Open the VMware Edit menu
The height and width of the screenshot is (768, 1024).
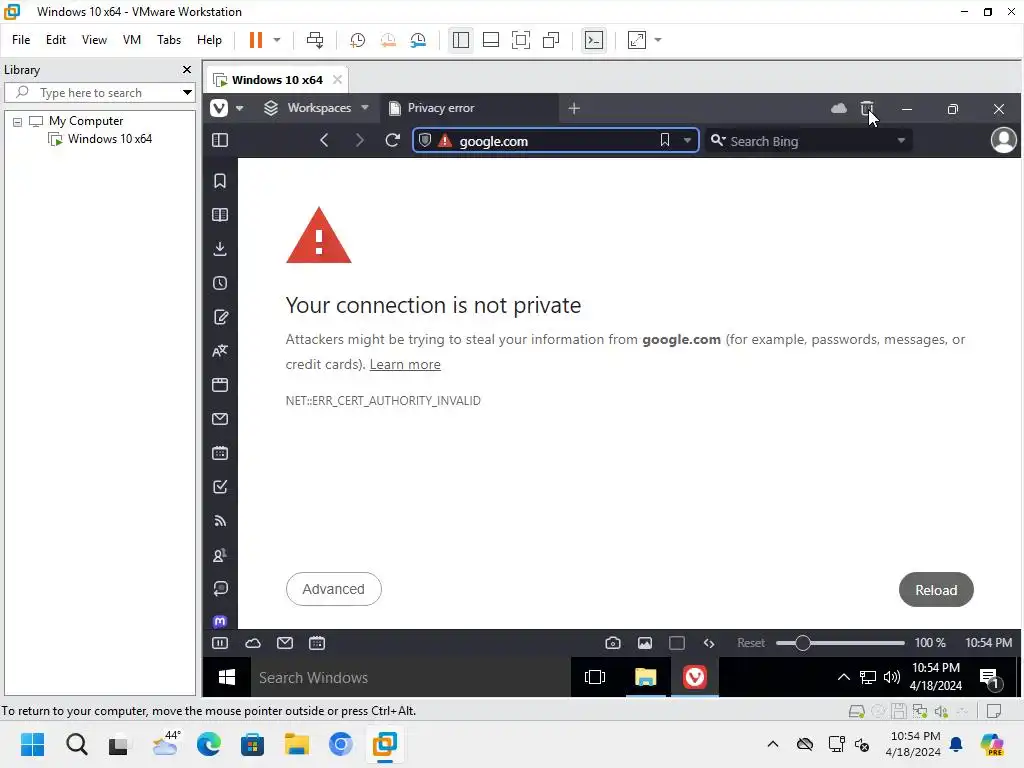click(56, 40)
